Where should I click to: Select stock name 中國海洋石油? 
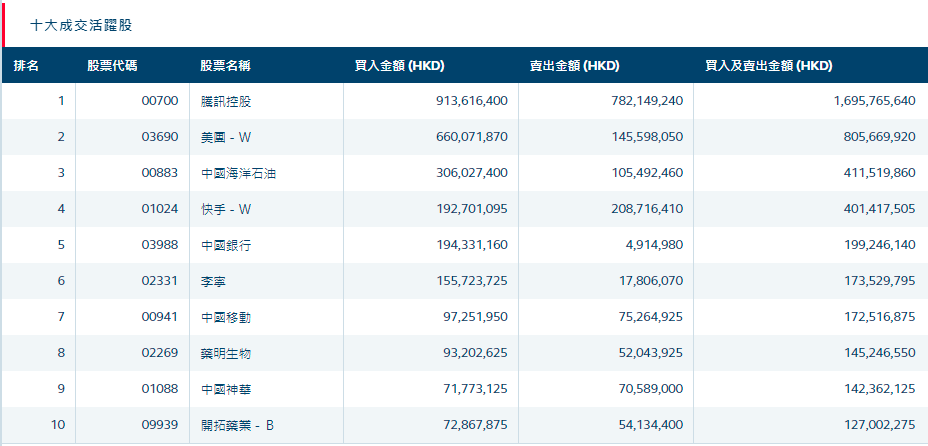click(238, 173)
